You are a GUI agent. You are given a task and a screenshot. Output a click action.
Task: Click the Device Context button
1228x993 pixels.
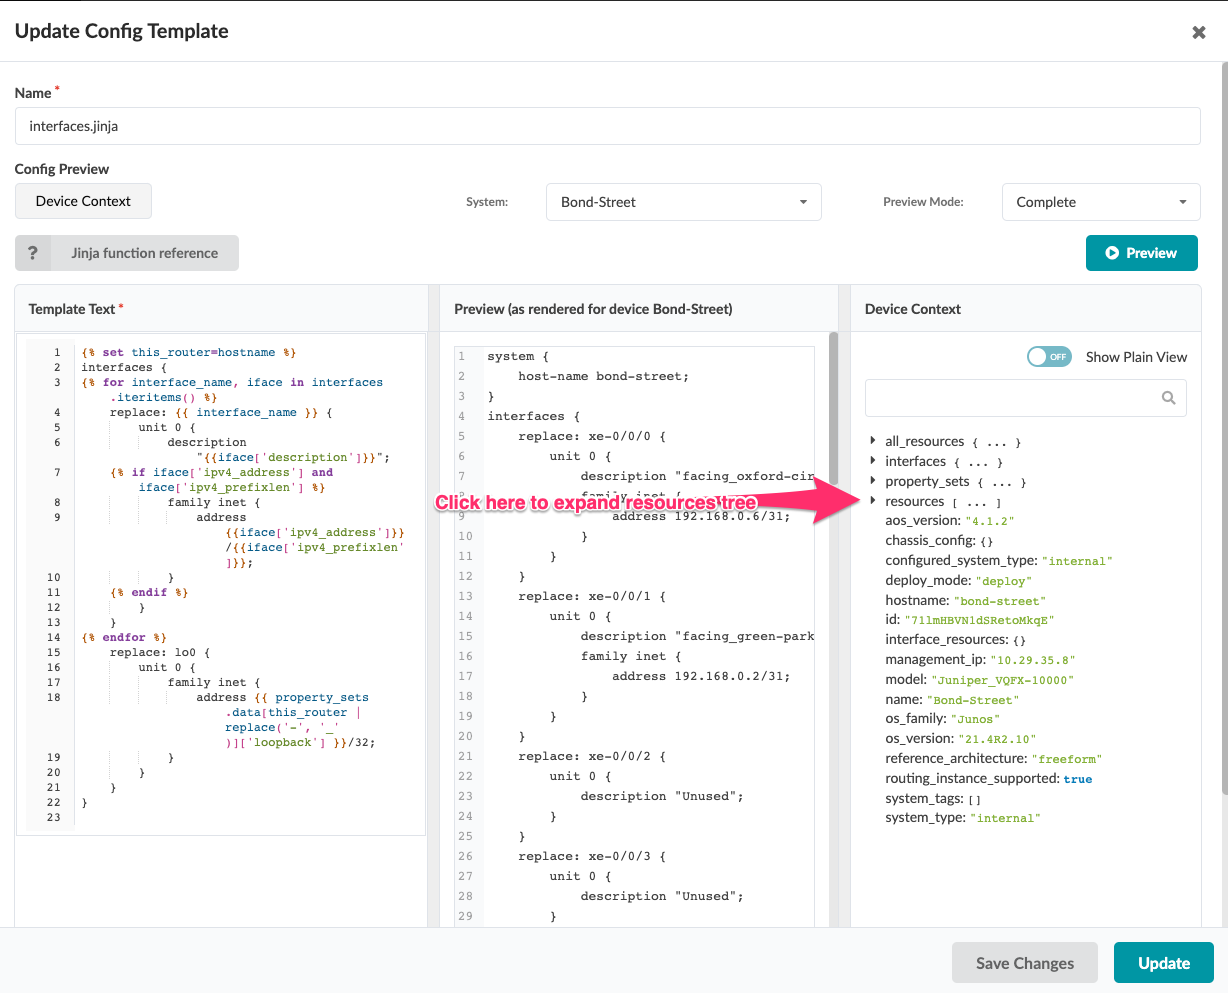(83, 201)
